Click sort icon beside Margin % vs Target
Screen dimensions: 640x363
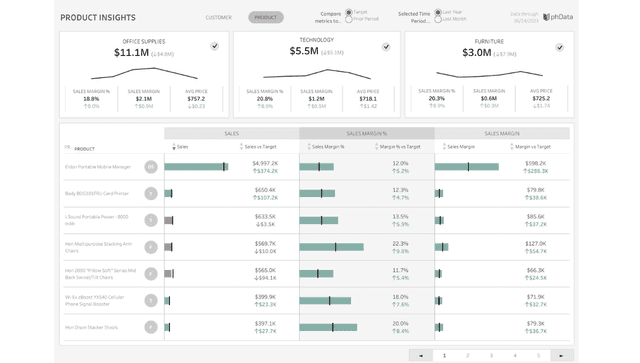point(376,147)
